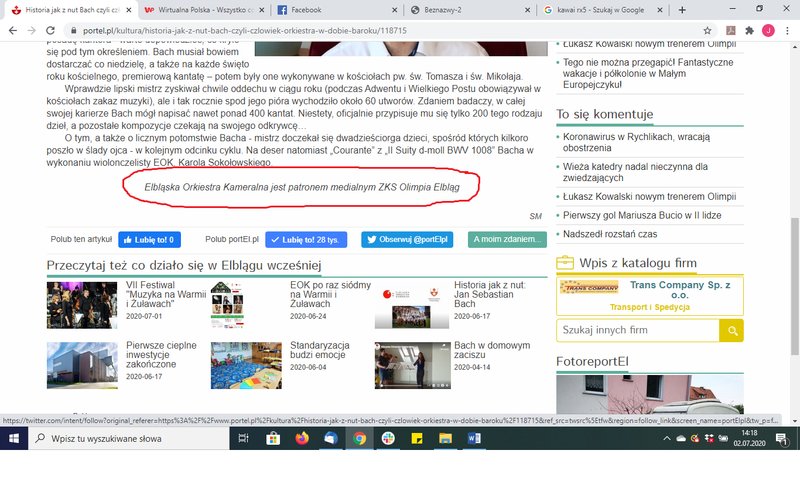The image size is (800, 491).
Task: Bookmark this page with star icon
Action: pyautogui.click(x=708, y=31)
